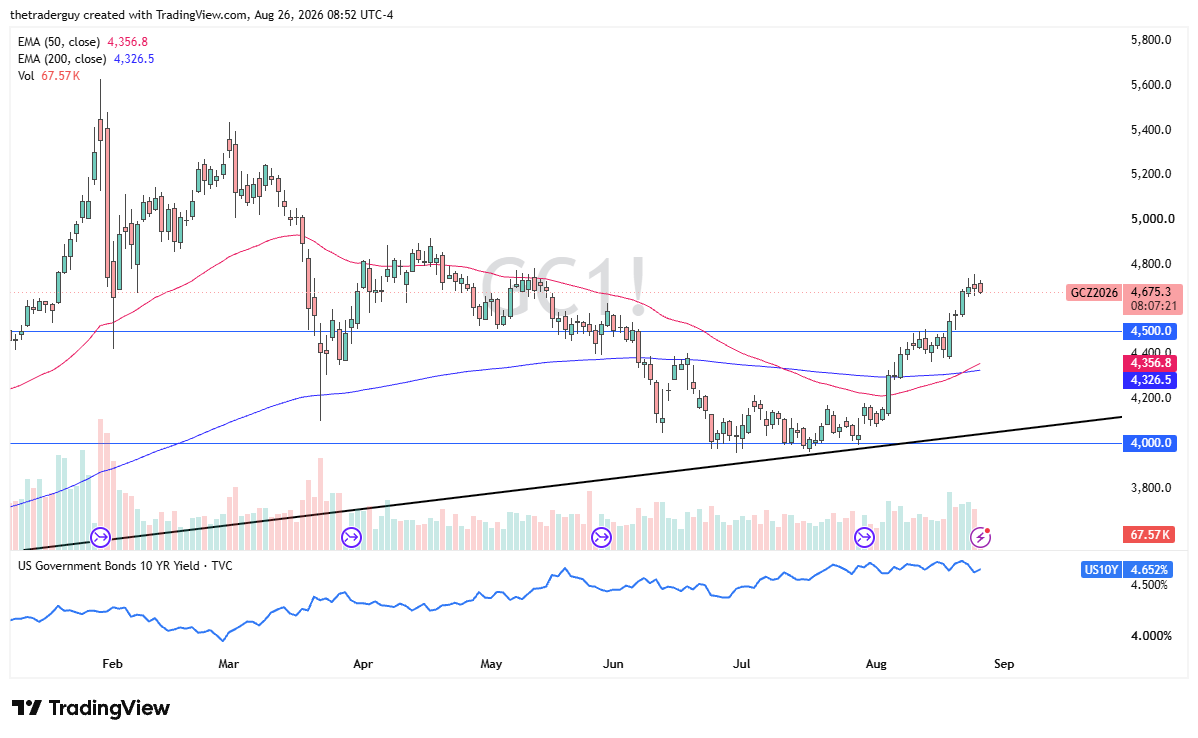Click the US Government Bonds 10 YR Yield title
Screen dimensions: 1198x738
[125, 566]
